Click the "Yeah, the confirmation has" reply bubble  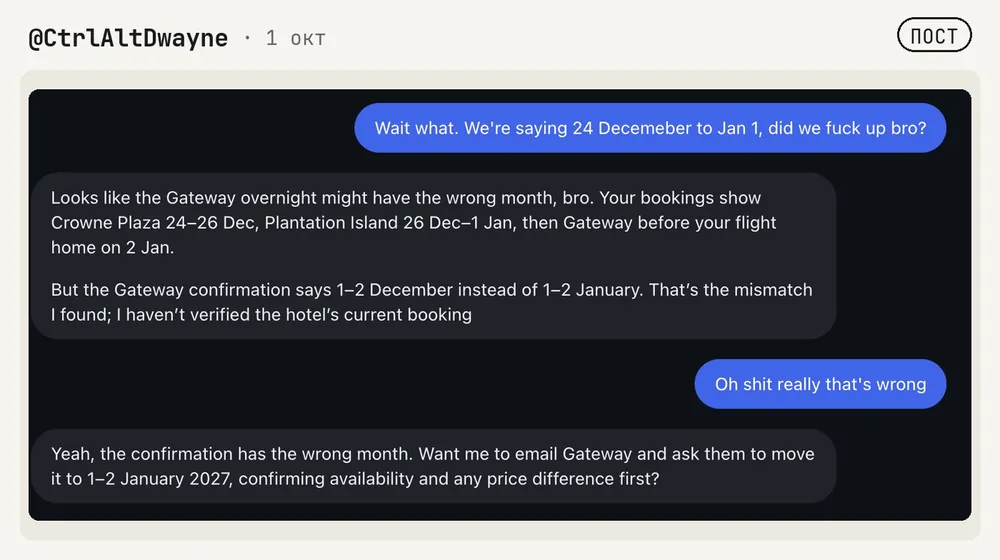[x=434, y=466]
